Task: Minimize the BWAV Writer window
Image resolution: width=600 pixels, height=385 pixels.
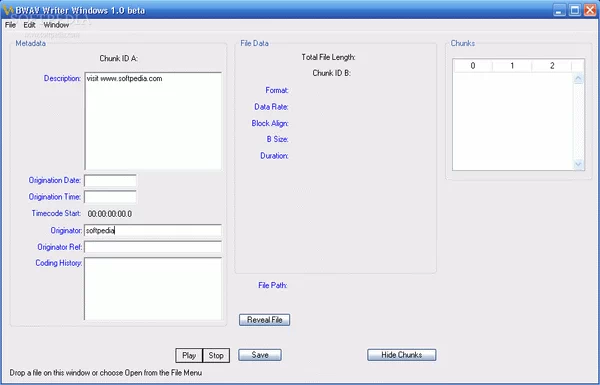Action: tap(559, 10)
